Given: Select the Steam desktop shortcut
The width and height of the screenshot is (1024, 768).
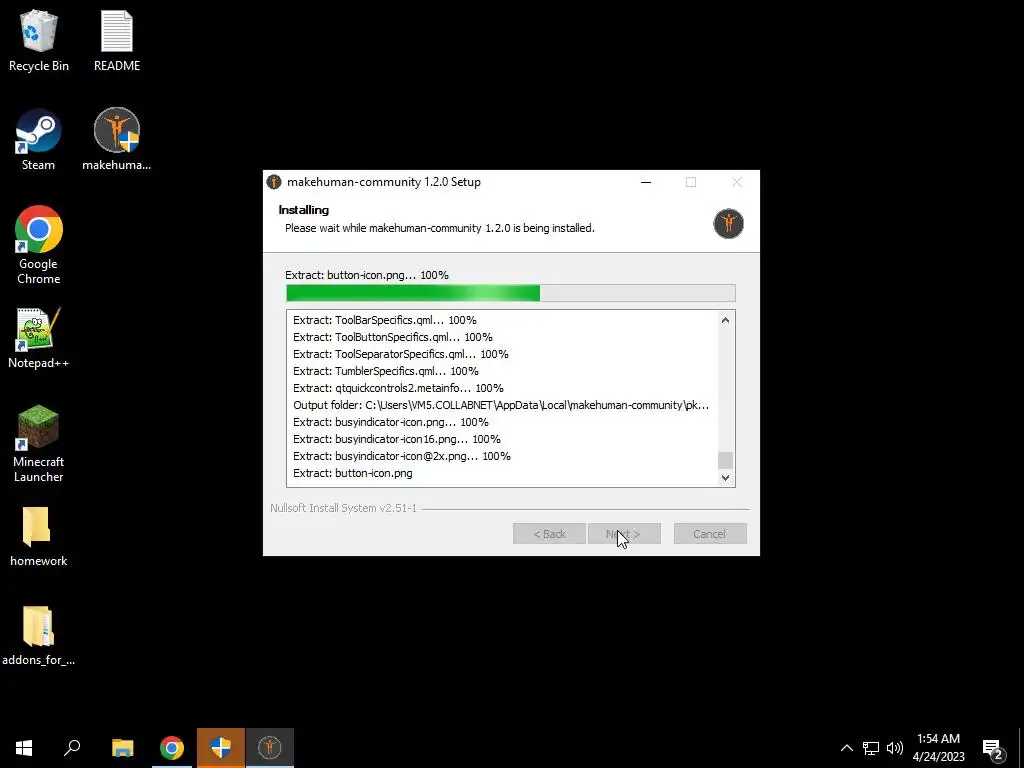Looking at the screenshot, I should click(x=39, y=140).
